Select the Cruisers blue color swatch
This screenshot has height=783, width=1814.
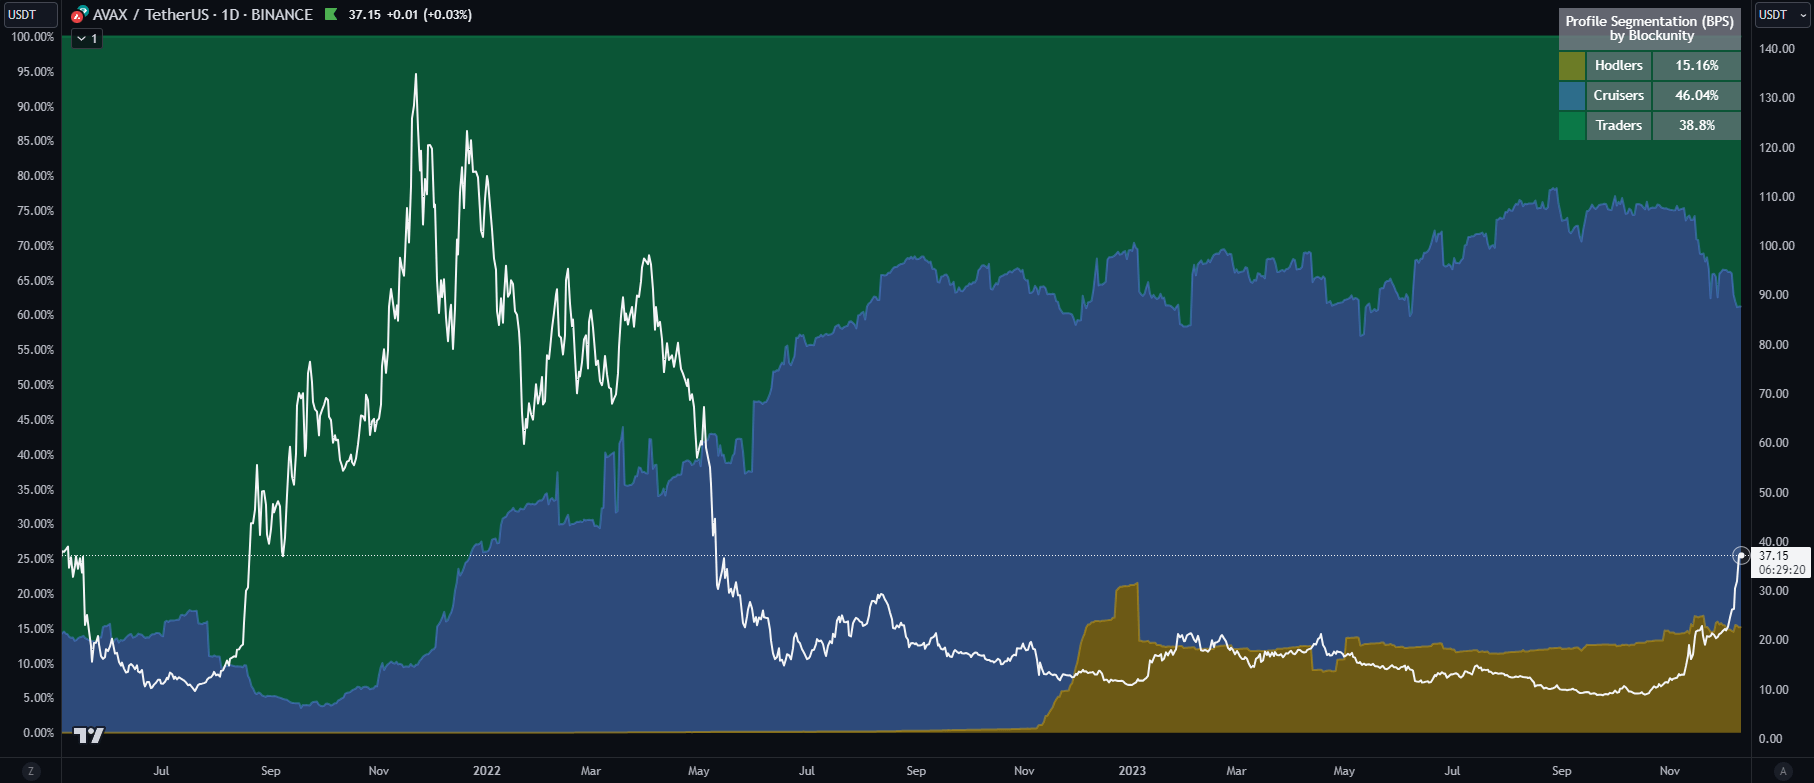[x=1572, y=96]
